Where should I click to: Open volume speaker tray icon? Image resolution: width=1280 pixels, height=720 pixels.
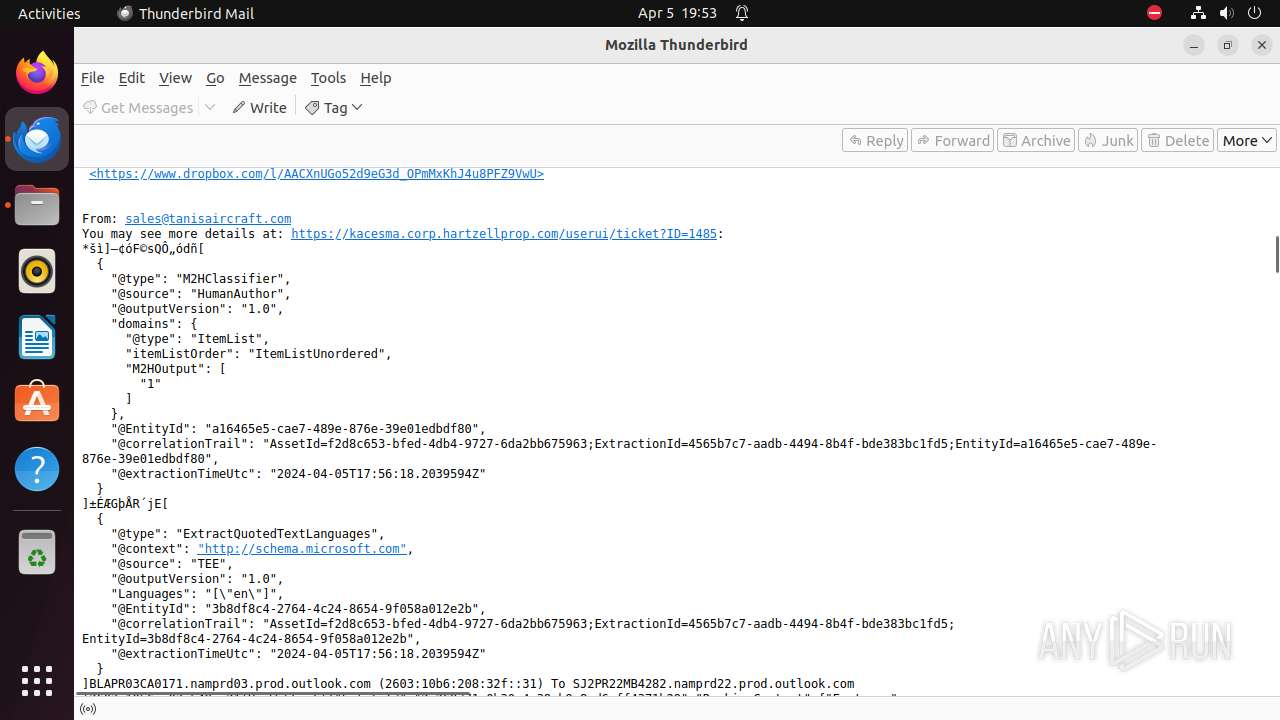(1227, 13)
